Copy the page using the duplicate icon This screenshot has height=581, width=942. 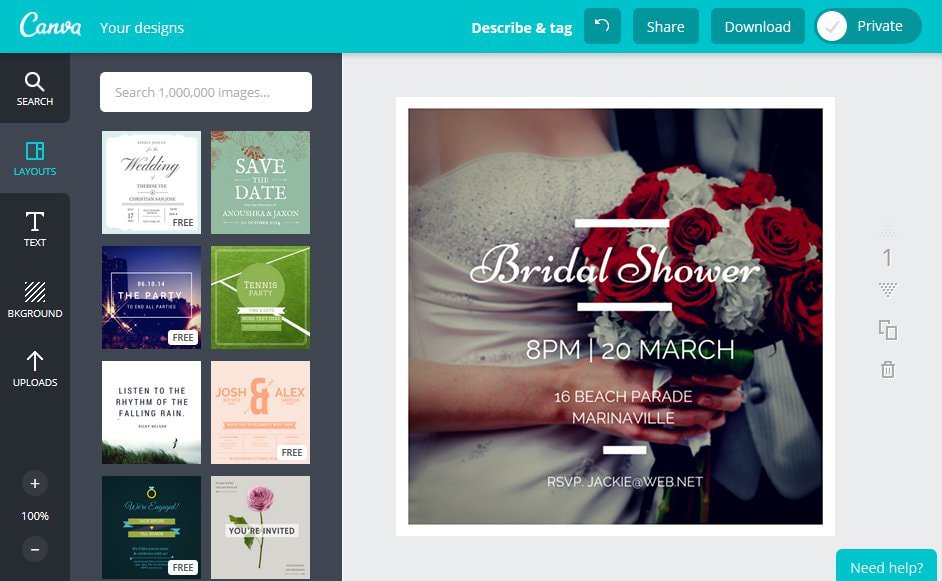tap(886, 329)
